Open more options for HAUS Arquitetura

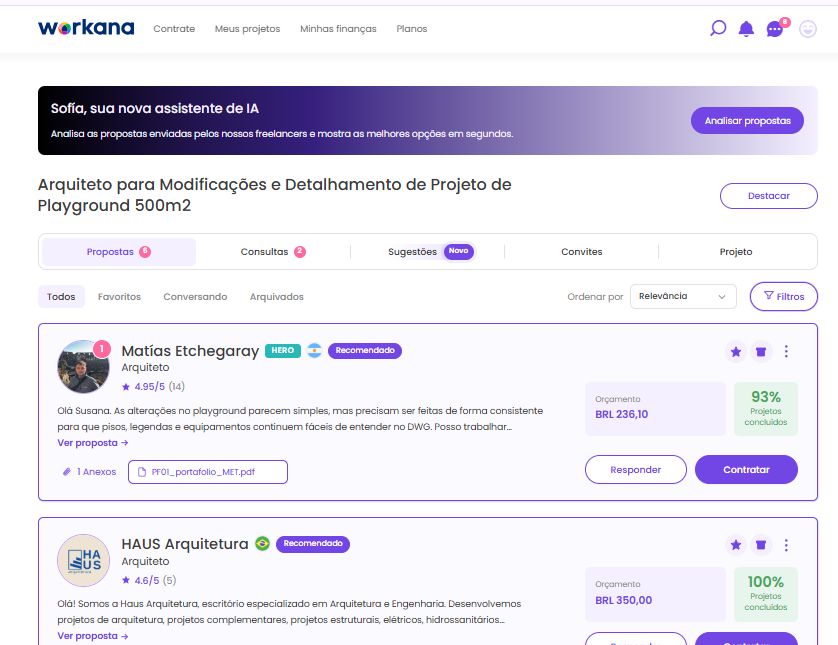(786, 545)
